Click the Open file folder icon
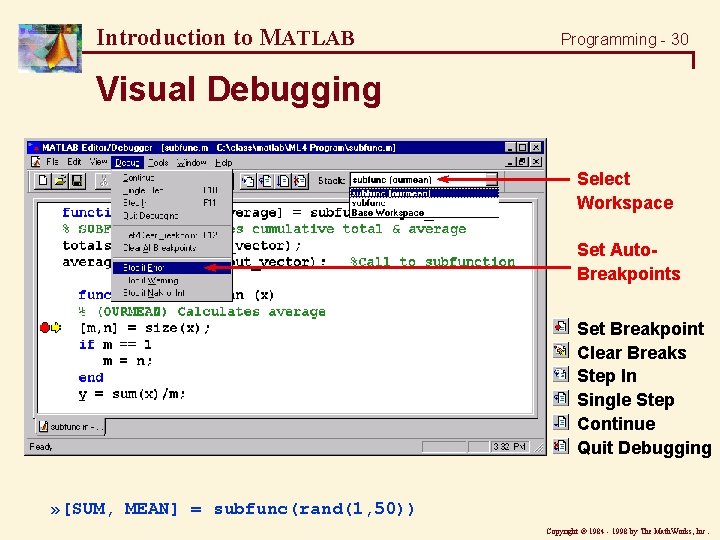Screen dimensions: 720x540 60,180
